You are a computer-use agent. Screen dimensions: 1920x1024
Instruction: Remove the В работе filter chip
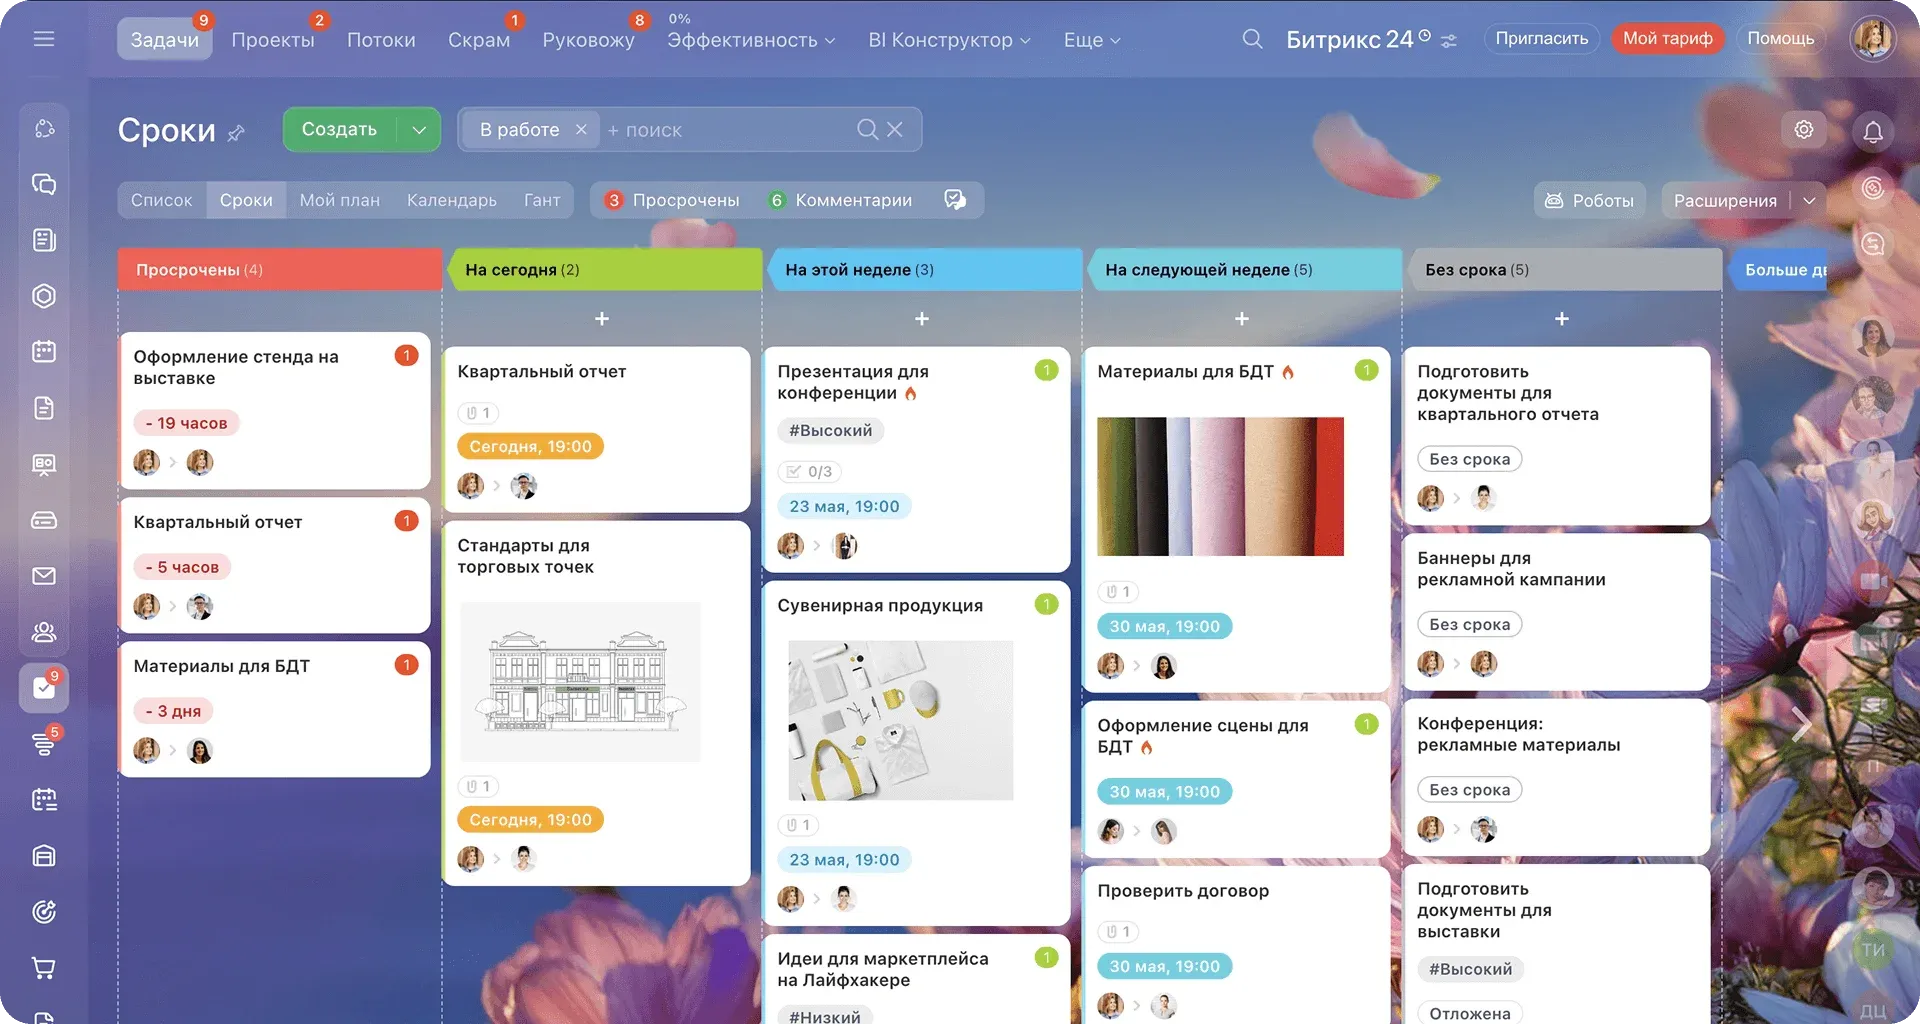pyautogui.click(x=581, y=130)
